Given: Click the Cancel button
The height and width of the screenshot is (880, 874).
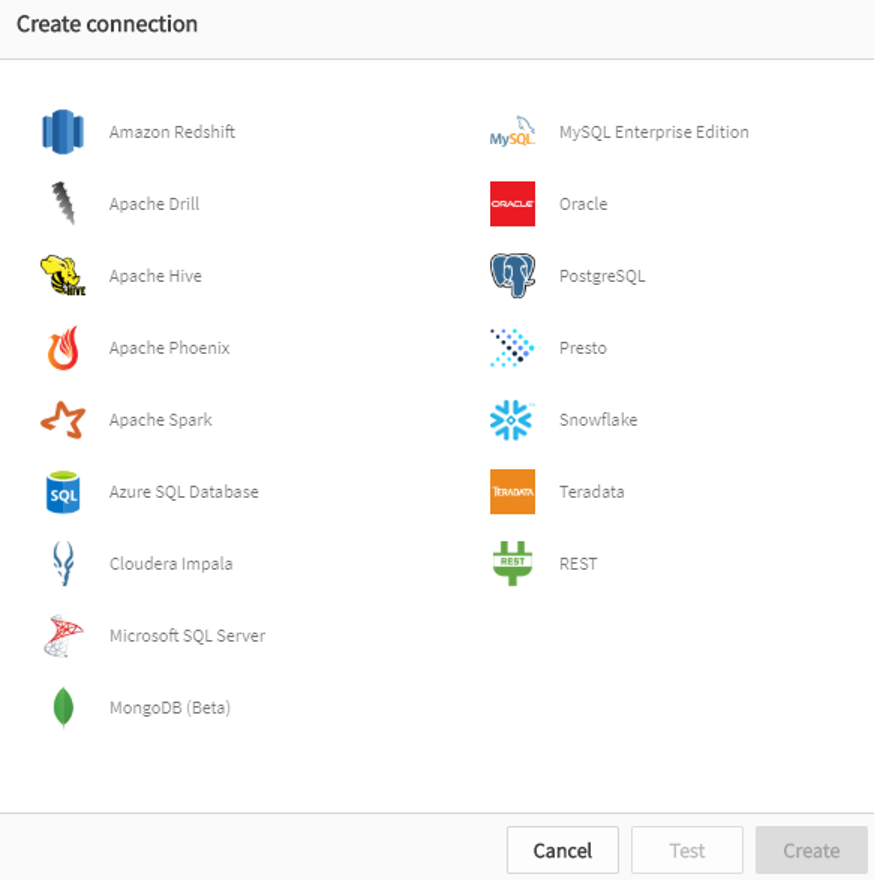Looking at the screenshot, I should [562, 850].
